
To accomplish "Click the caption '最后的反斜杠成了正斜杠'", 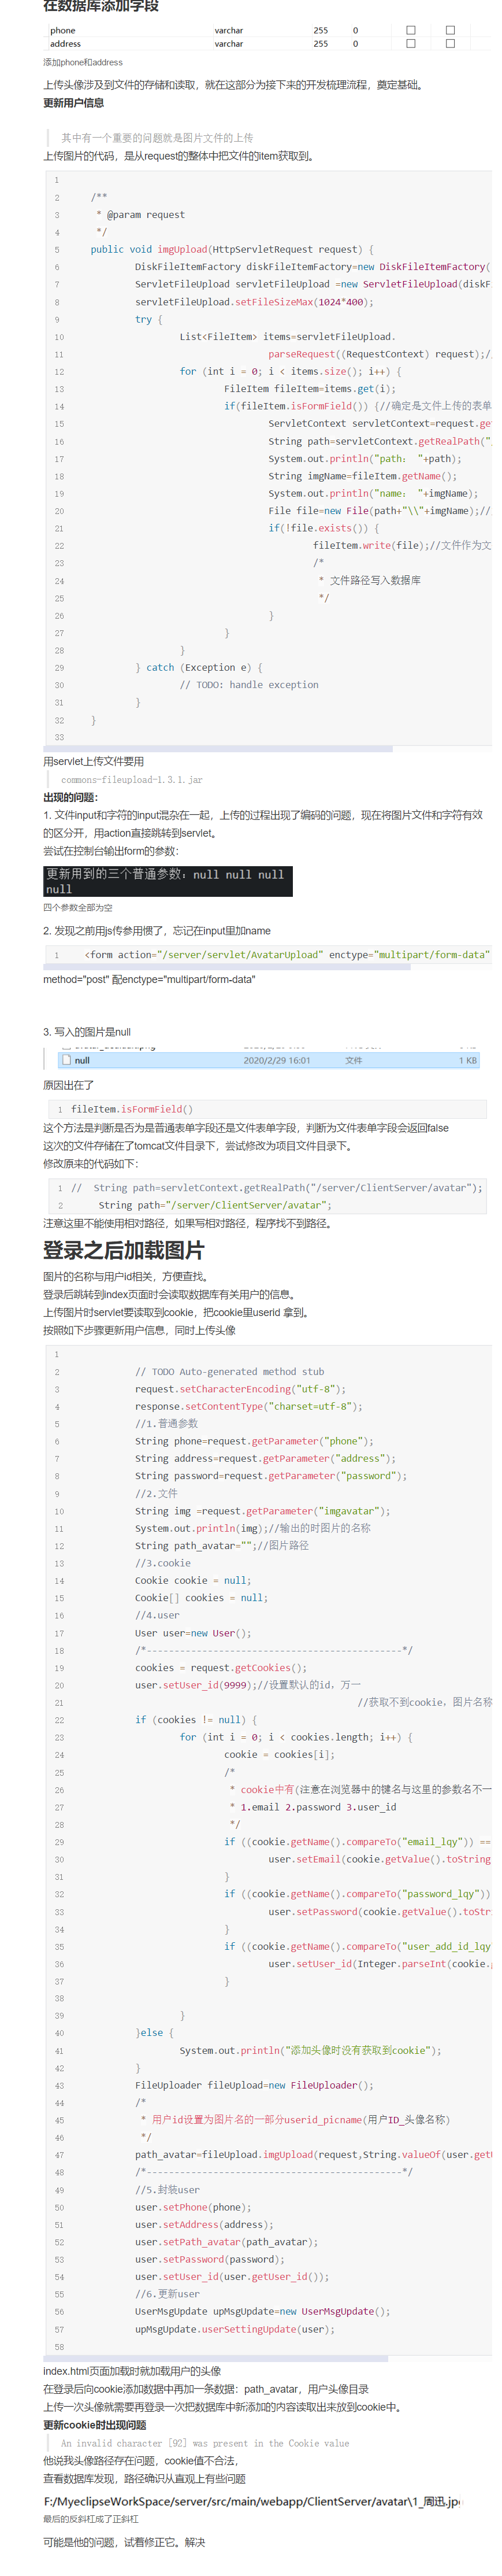I will point(91,2519).
